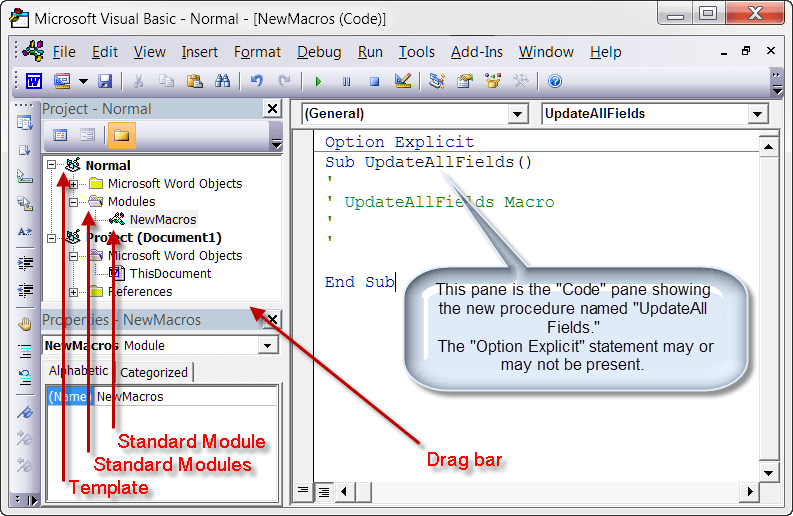Screen dimensions: 793x516
Task: Open the Debug menu
Action: click(319, 52)
